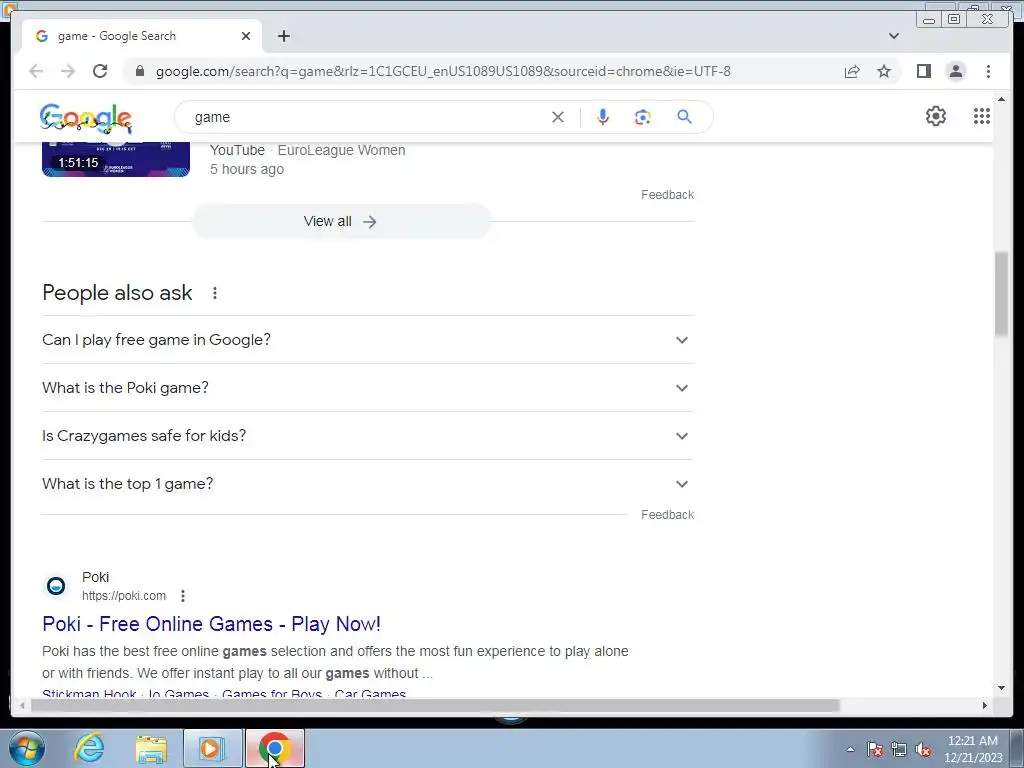Click the Google doodle logo
Screen dimensions: 1024x768
click(86, 118)
